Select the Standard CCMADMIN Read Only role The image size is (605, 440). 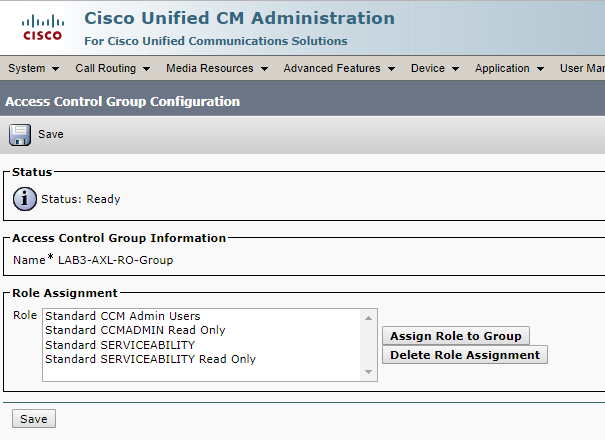coord(135,330)
